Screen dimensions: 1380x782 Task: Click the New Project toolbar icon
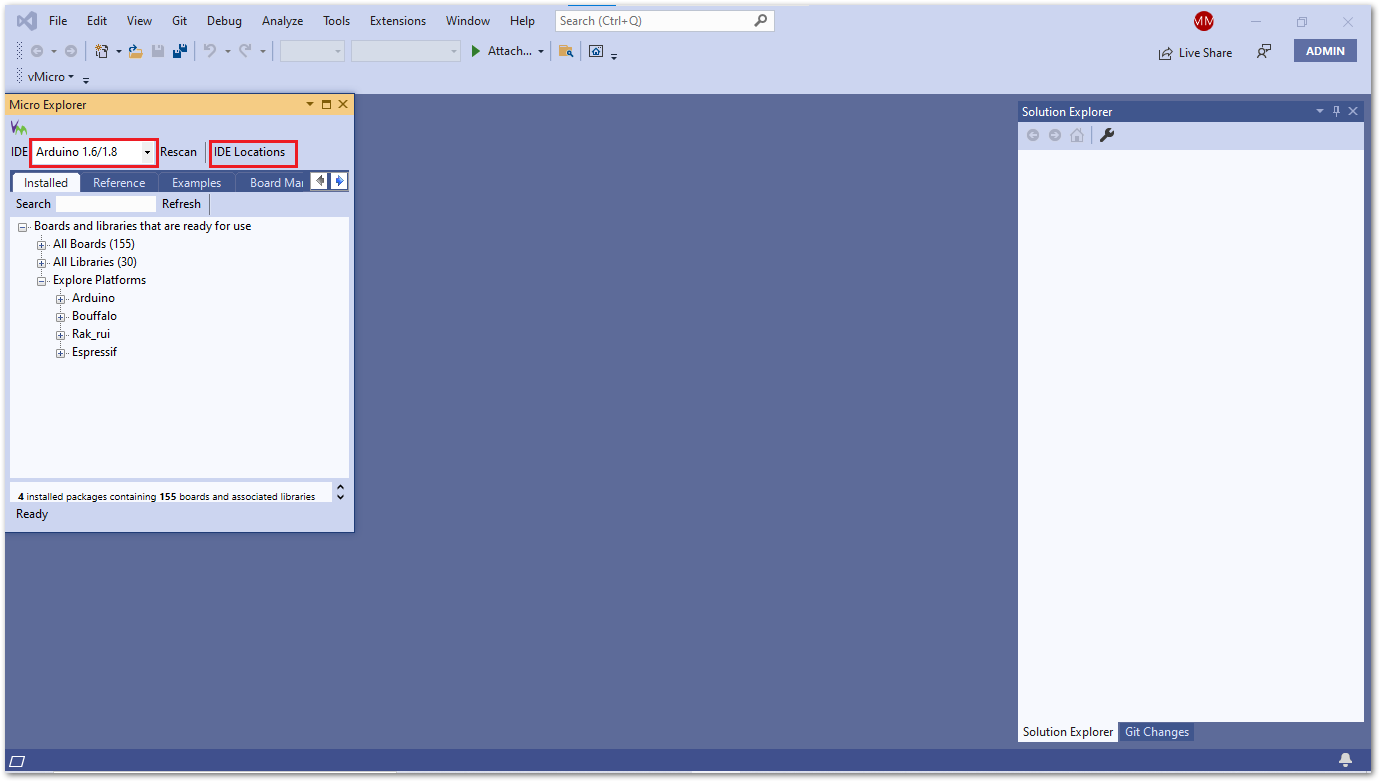coord(102,51)
